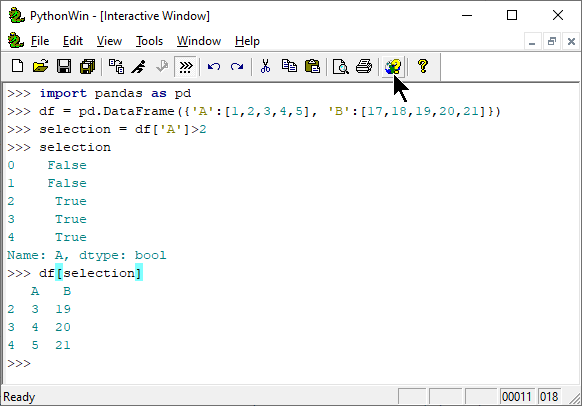This screenshot has height=406, width=582.
Task: Restore the inner Interactive Window
Action: [552, 41]
